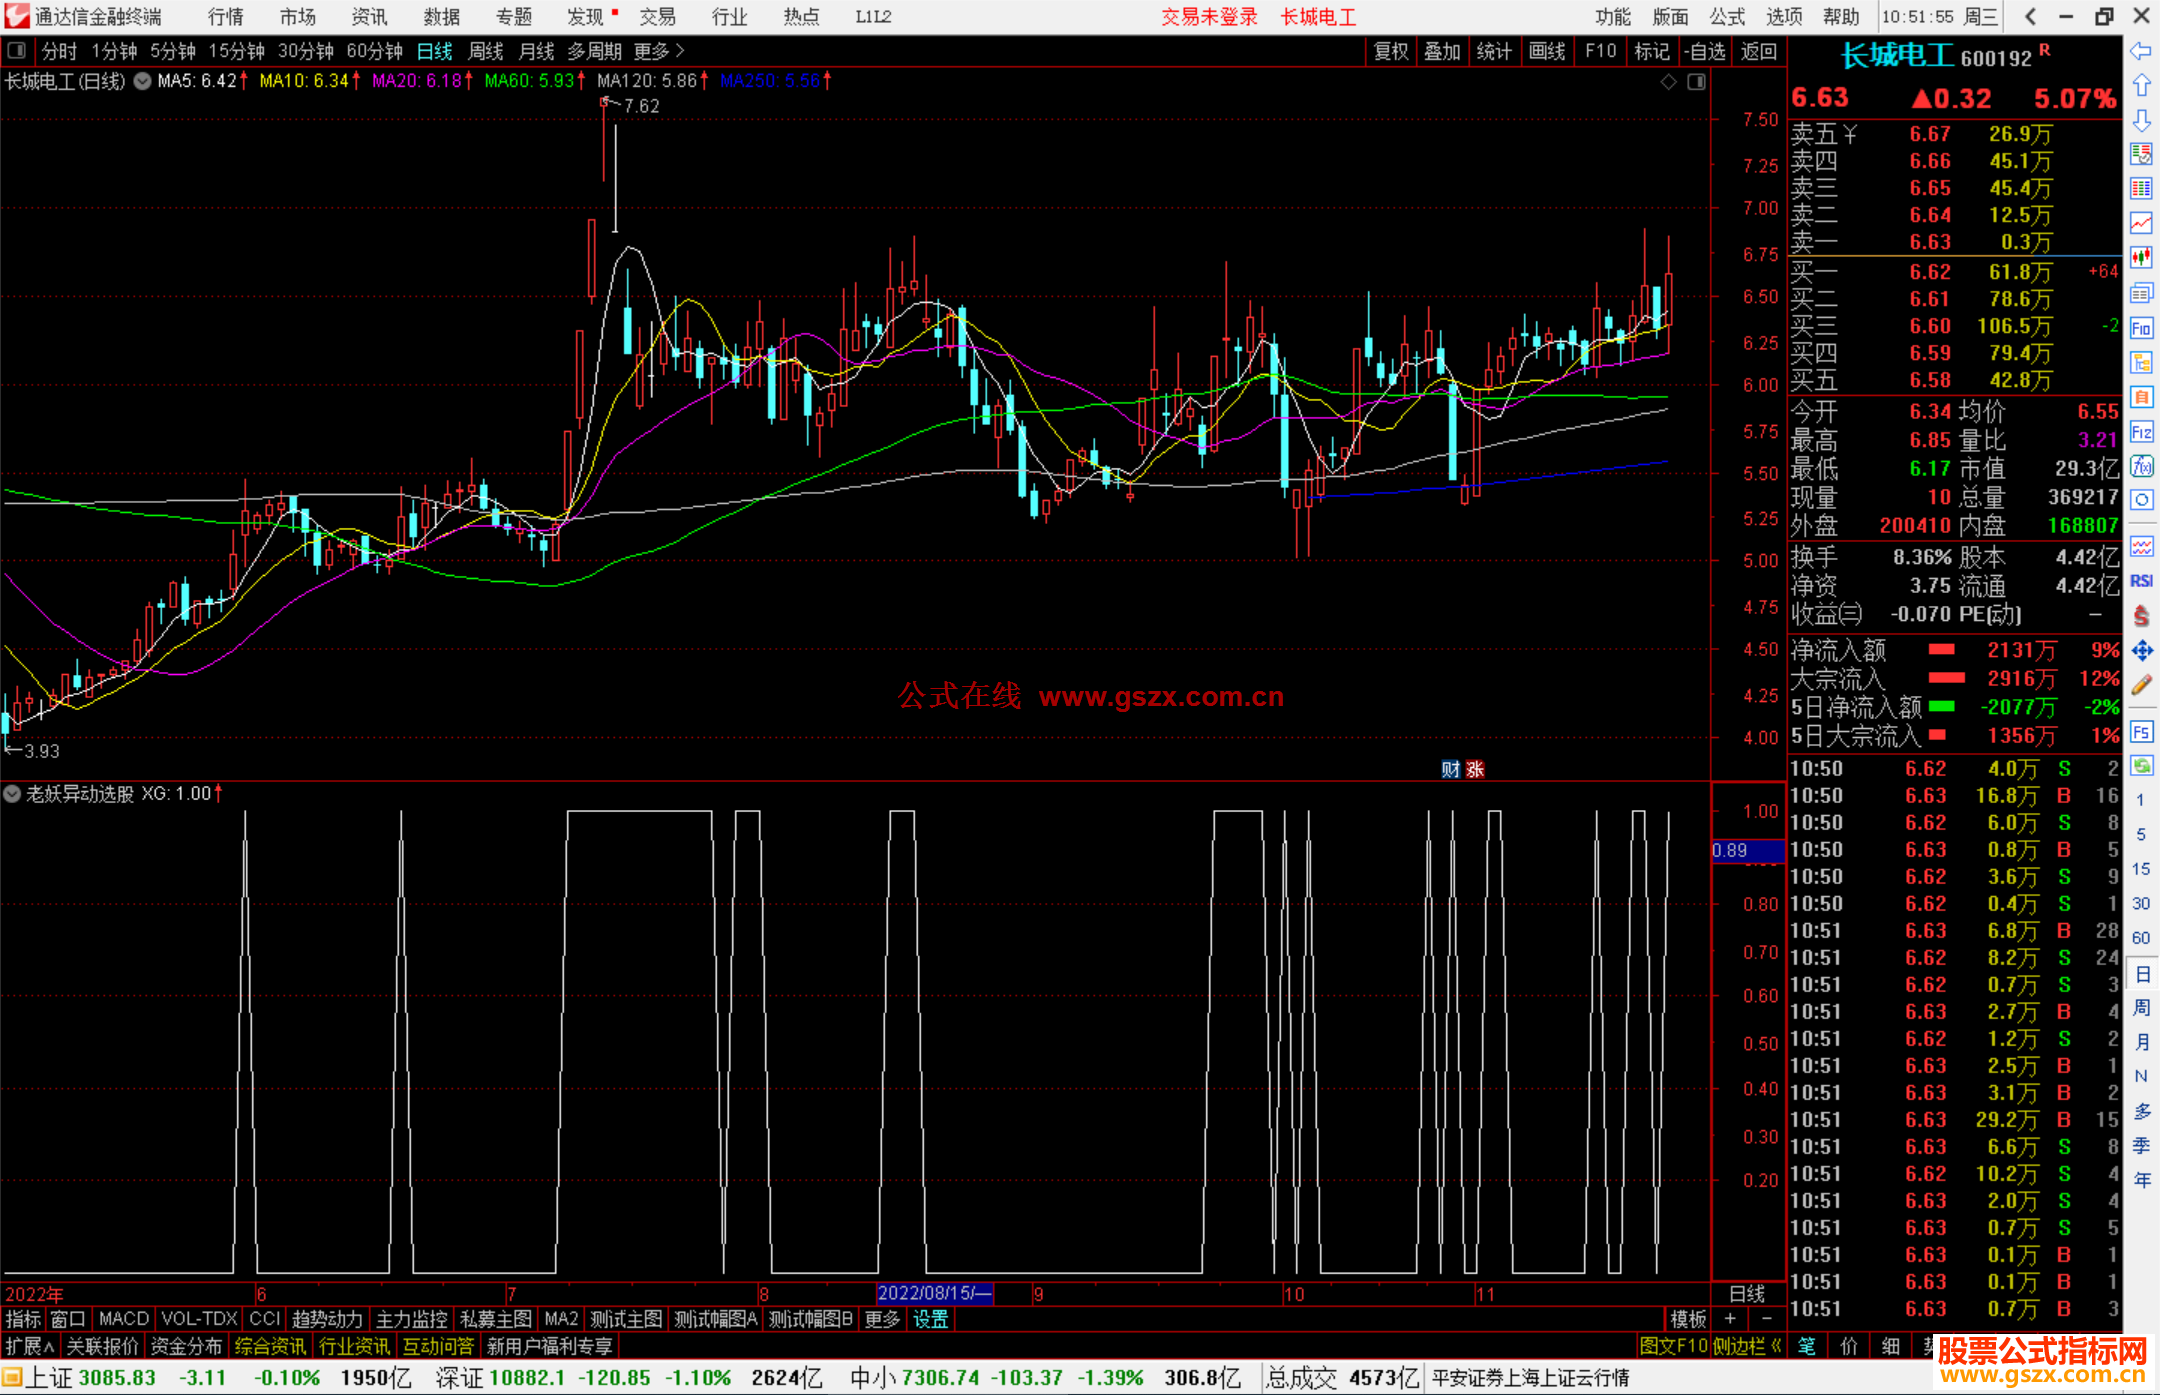
Task: Open the -自选 watchlist option
Action: (1705, 51)
